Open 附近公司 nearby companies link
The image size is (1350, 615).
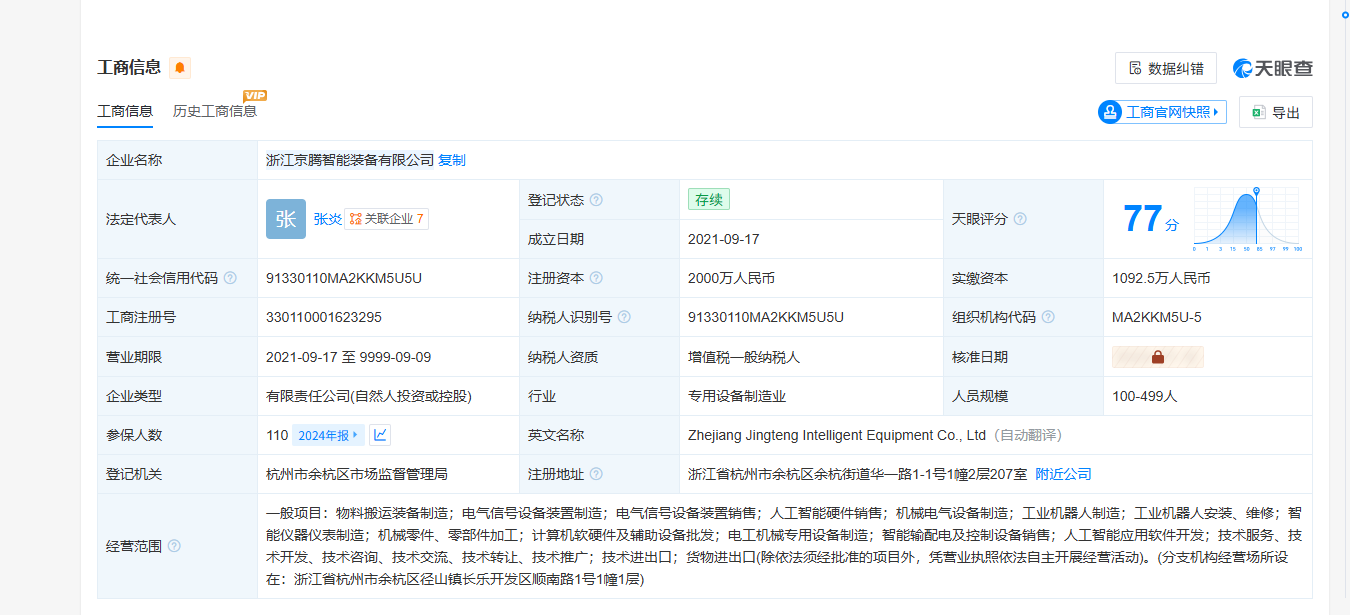tap(1063, 474)
